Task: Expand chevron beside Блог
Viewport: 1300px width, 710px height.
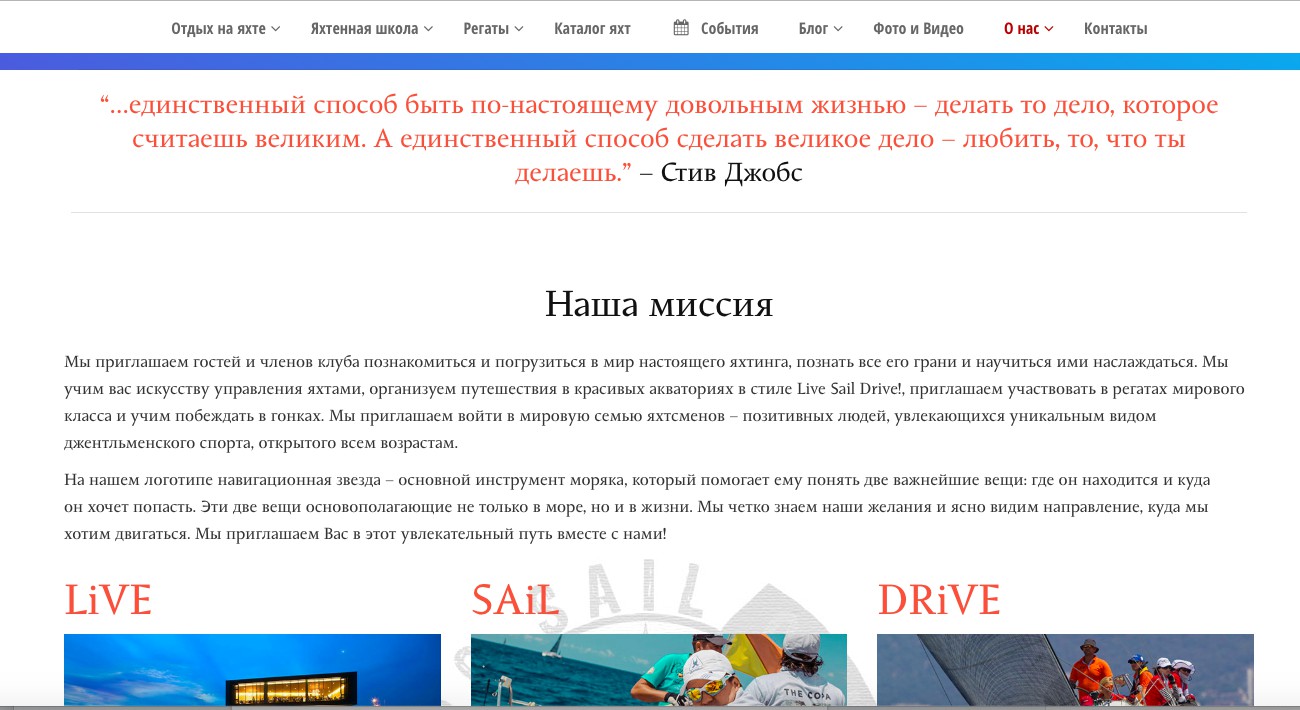Action: pyautogui.click(x=838, y=29)
